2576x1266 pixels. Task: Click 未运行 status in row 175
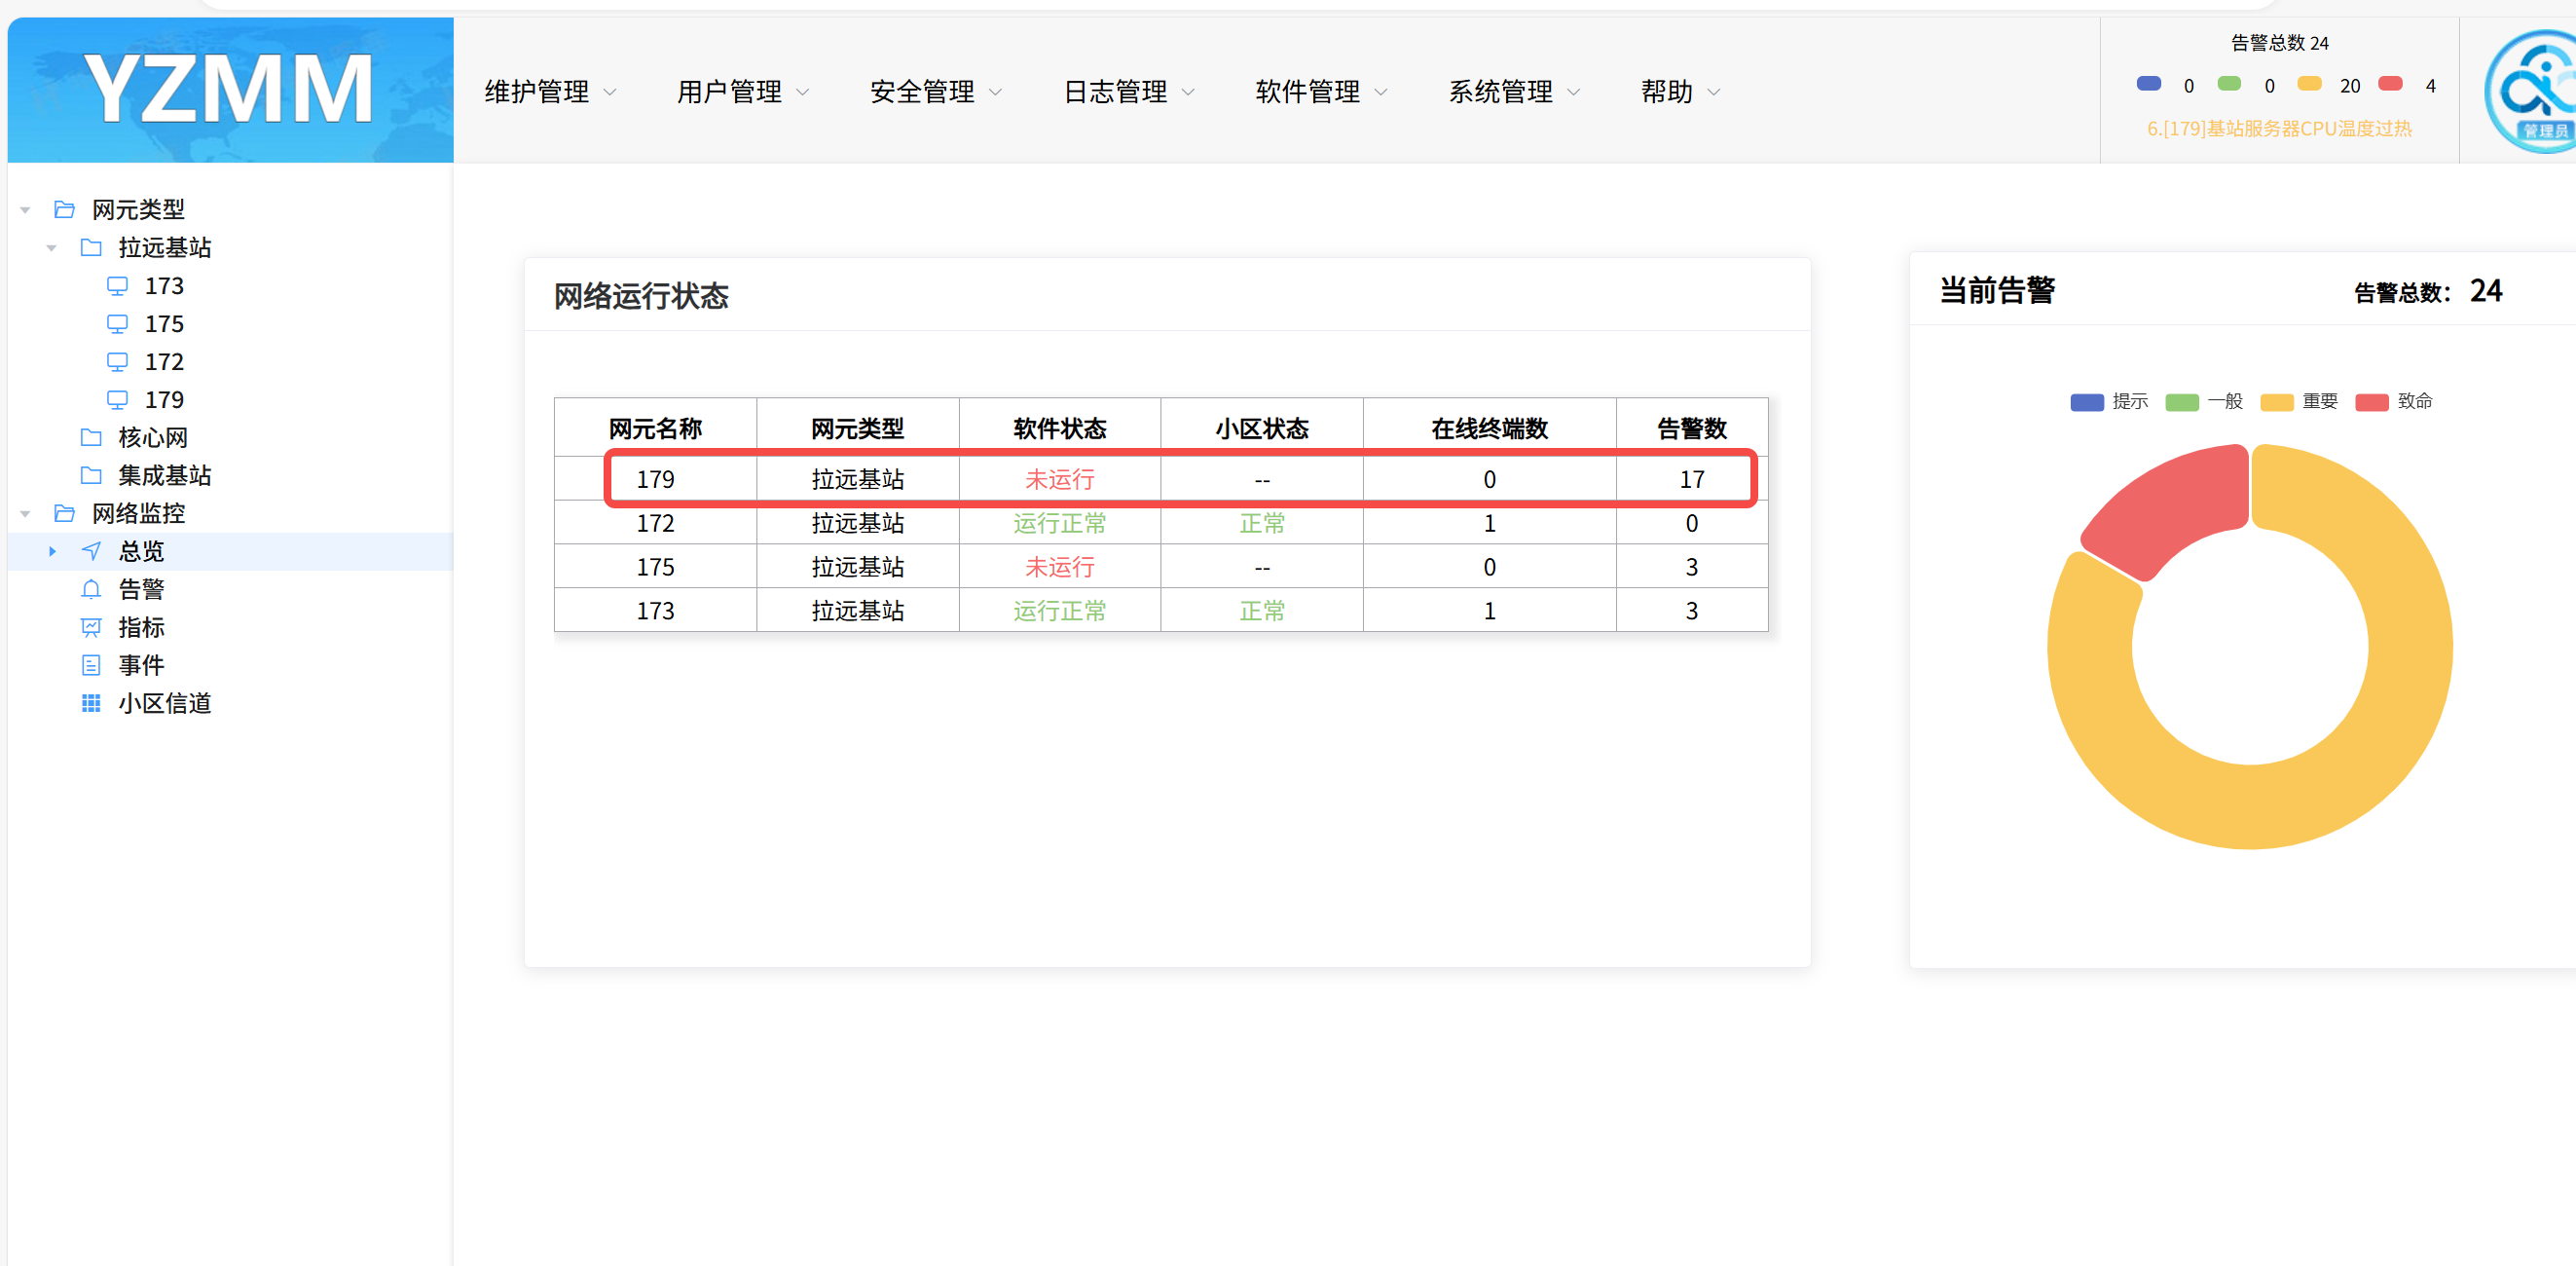(1059, 567)
